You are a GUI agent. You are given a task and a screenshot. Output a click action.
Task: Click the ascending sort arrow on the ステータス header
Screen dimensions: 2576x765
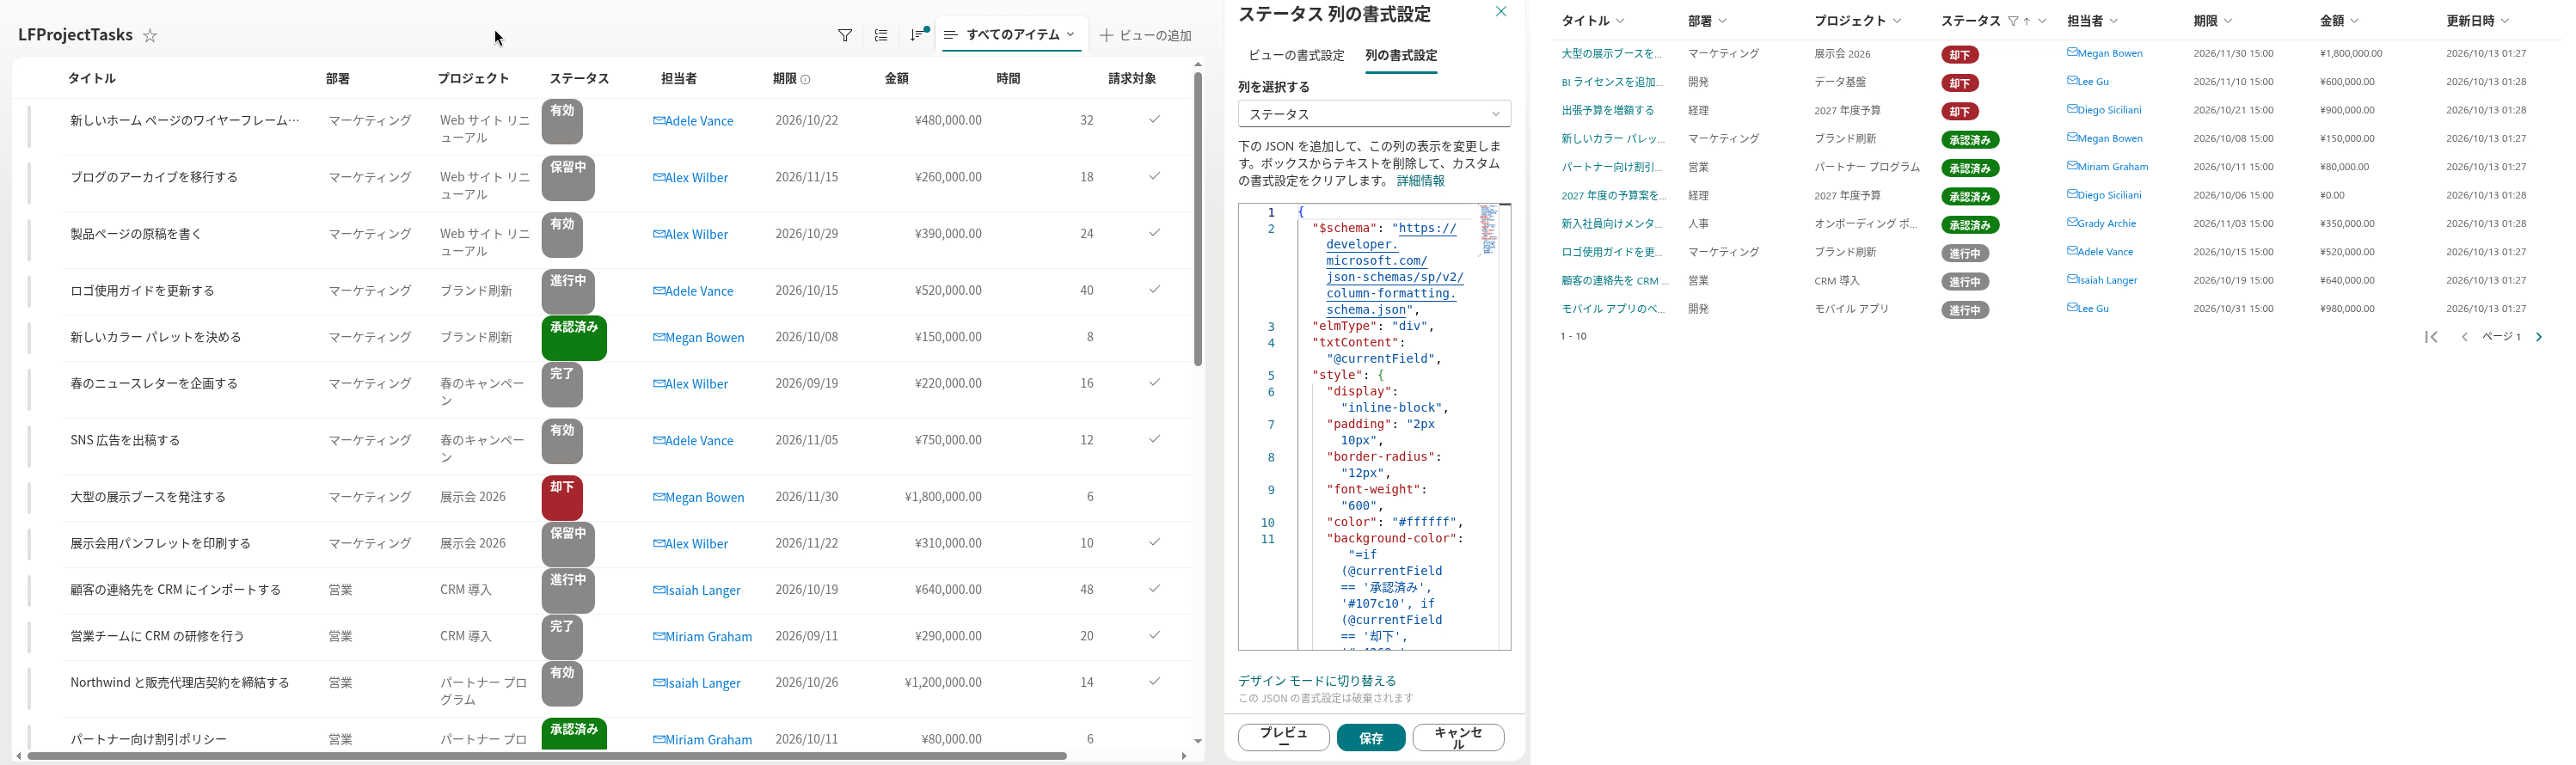tap(2027, 21)
